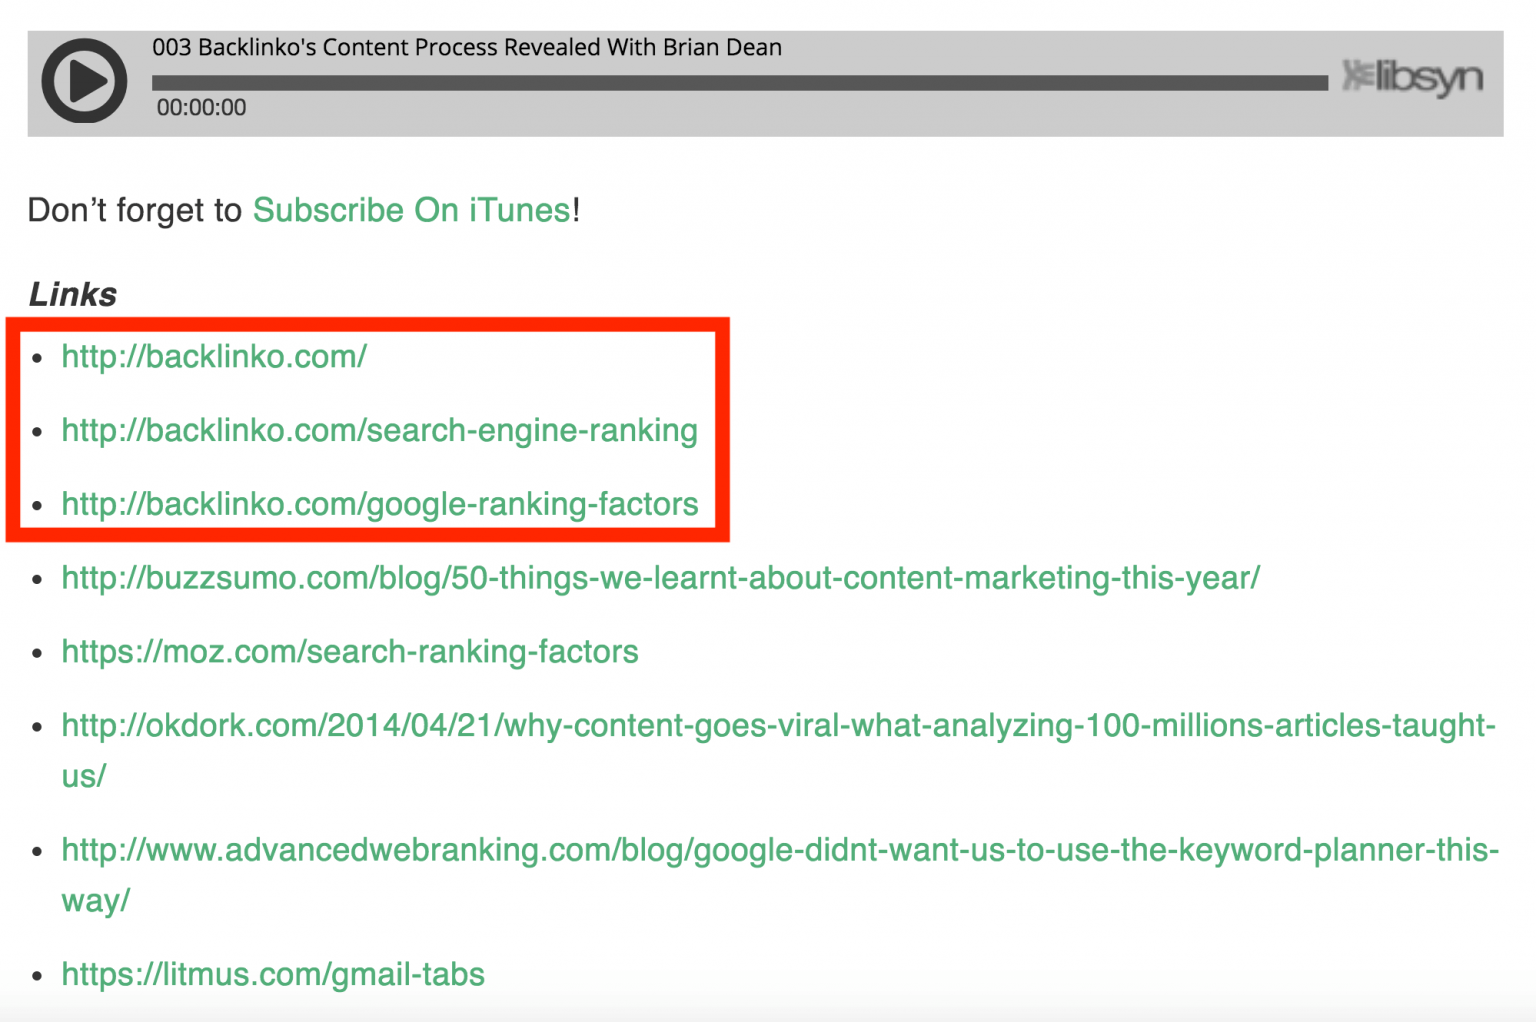
Task: Click the 00:00:00 elapsed time display
Action: point(201,107)
